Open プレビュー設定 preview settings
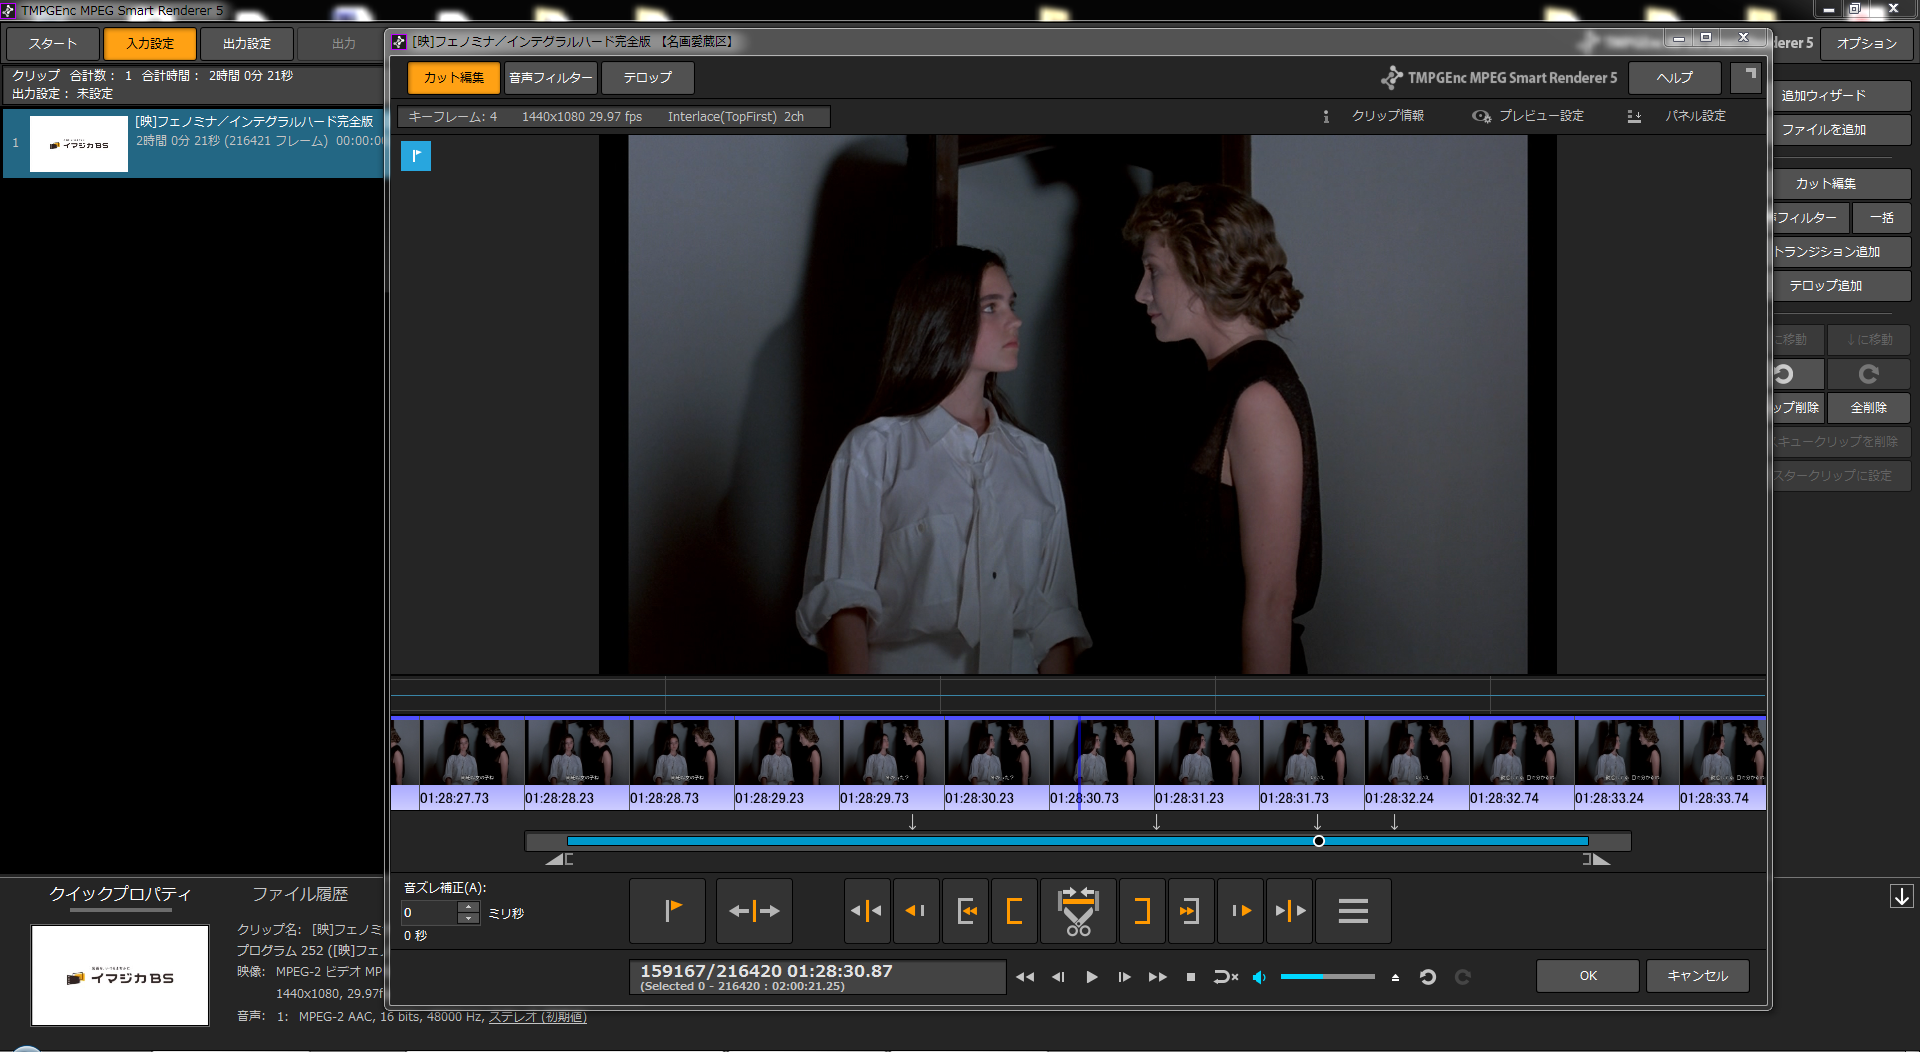Image resolution: width=1920 pixels, height=1052 pixels. (1528, 116)
